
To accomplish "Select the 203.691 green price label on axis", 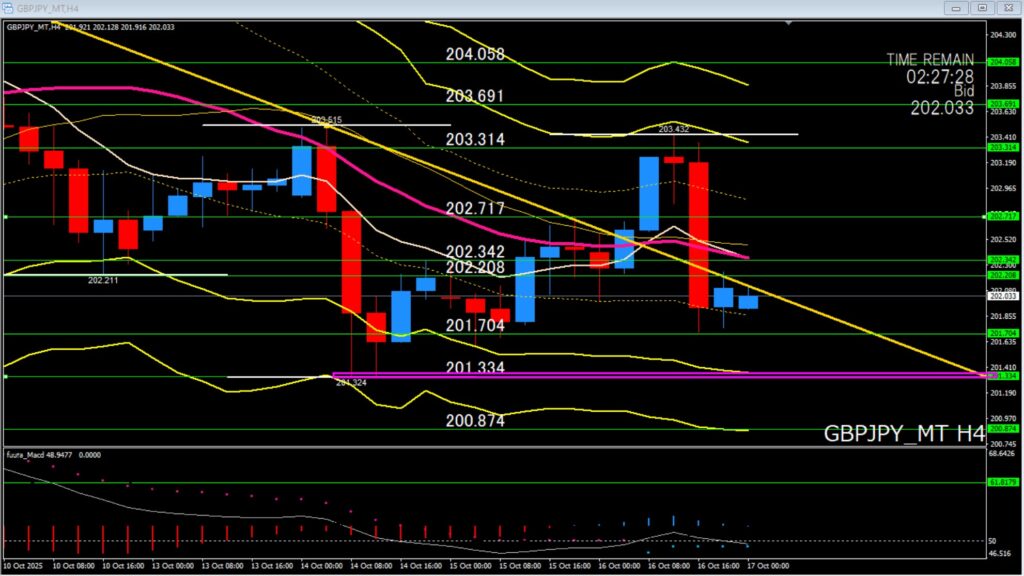I will click(x=1002, y=104).
